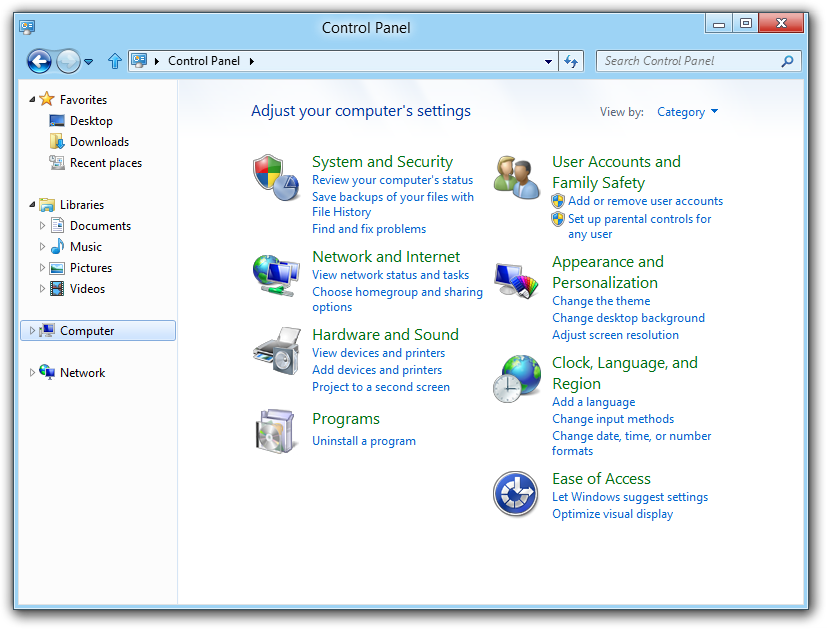The width and height of the screenshot is (828, 630).
Task: Open the View by Category dropdown
Action: [687, 112]
